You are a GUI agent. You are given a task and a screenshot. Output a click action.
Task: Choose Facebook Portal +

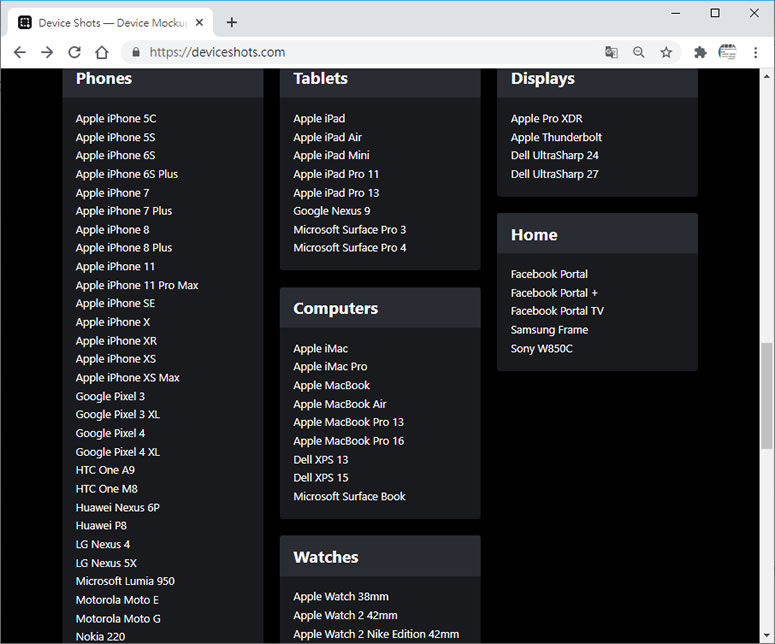(554, 293)
